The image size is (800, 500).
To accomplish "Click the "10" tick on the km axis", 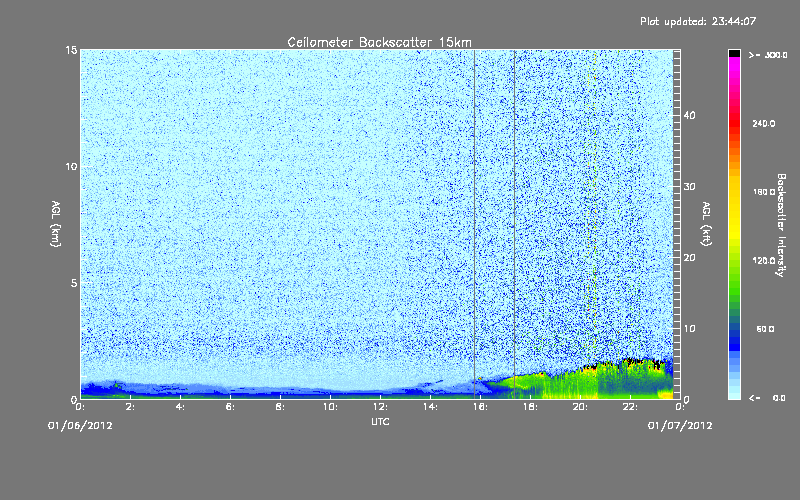I will [71, 166].
